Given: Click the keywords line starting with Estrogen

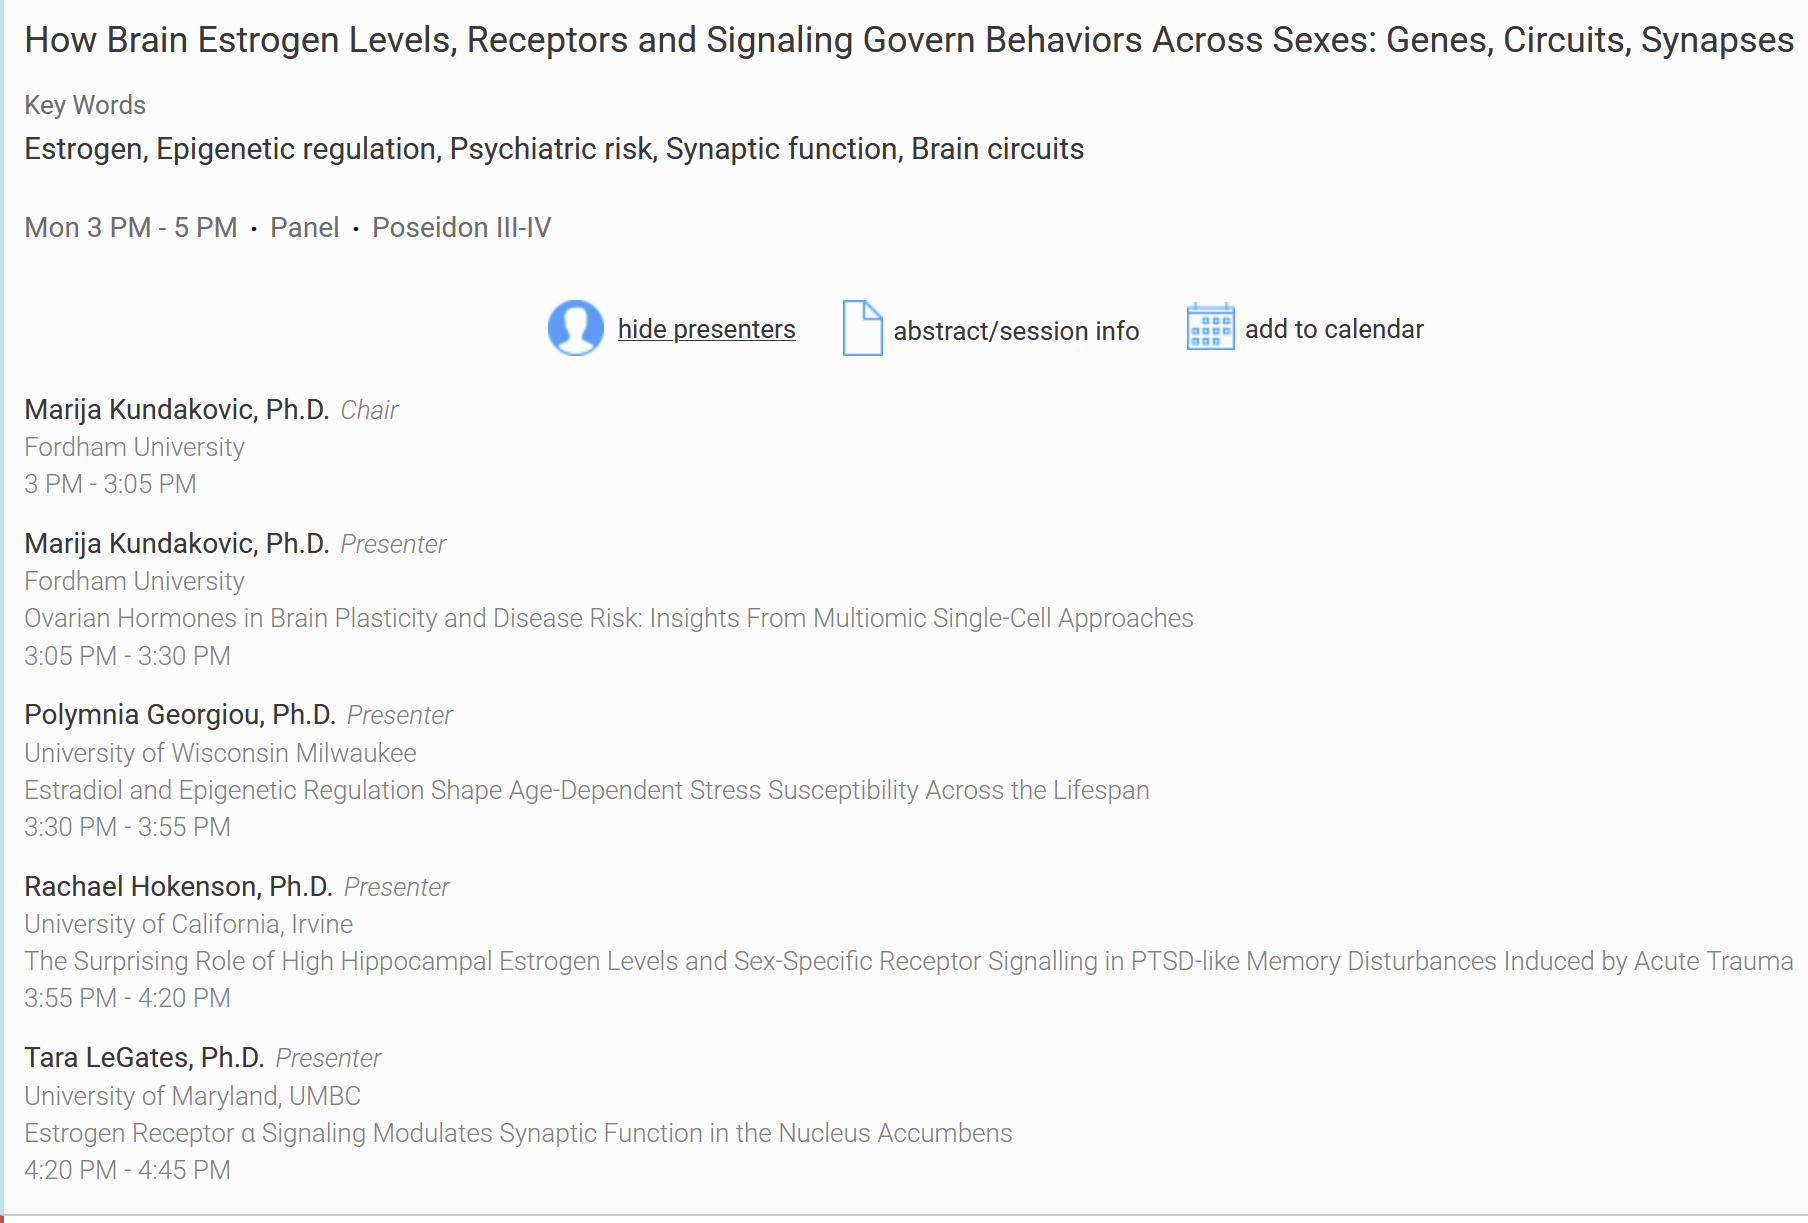Looking at the screenshot, I should pos(553,149).
